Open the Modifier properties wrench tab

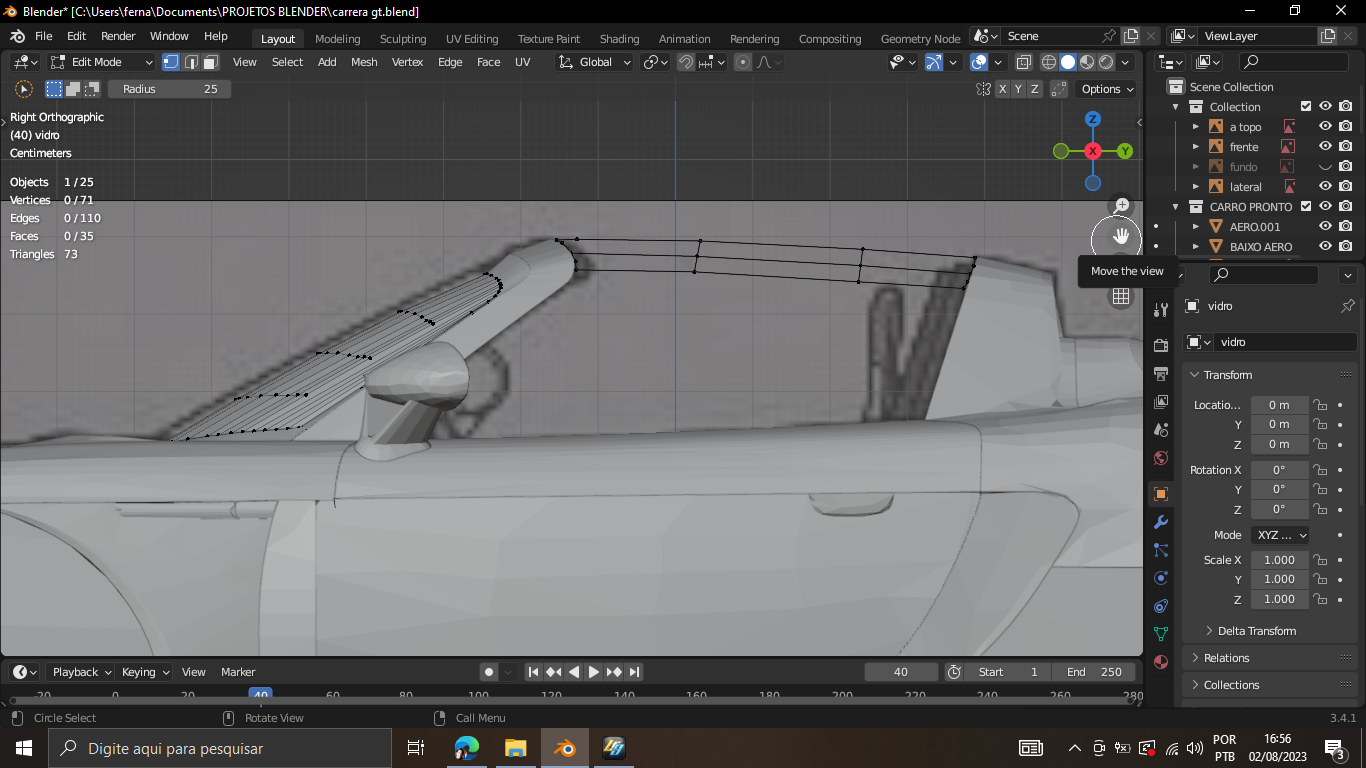1160,522
